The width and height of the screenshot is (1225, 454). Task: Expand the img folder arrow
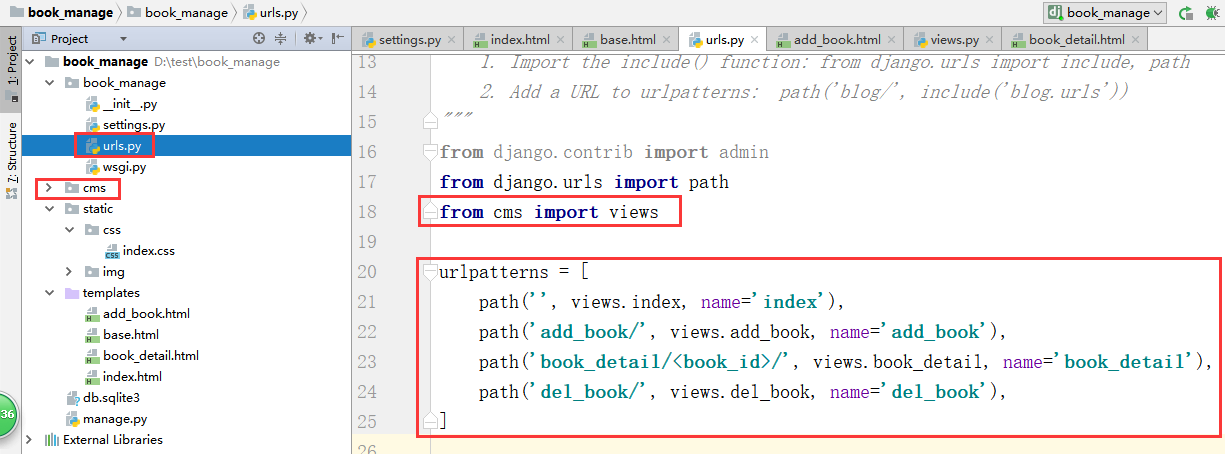[x=68, y=272]
